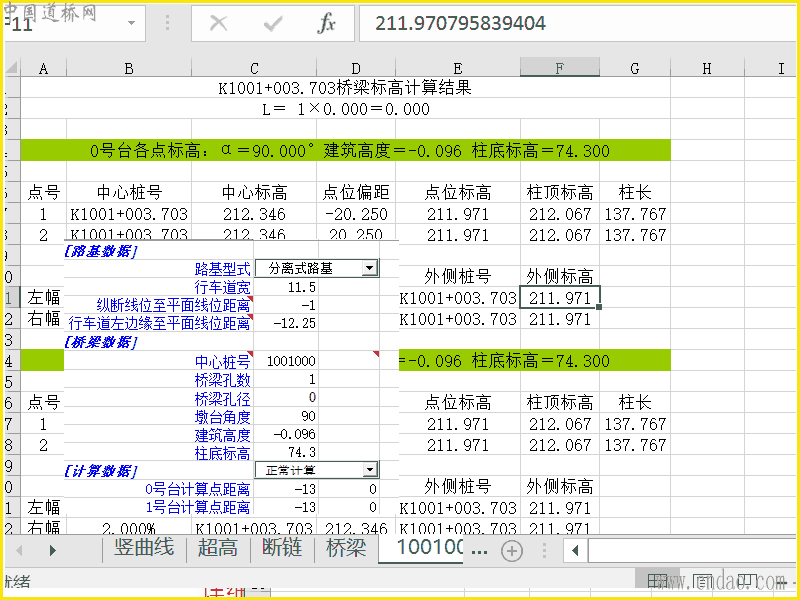
Task: Select column G header
Action: (x=635, y=68)
